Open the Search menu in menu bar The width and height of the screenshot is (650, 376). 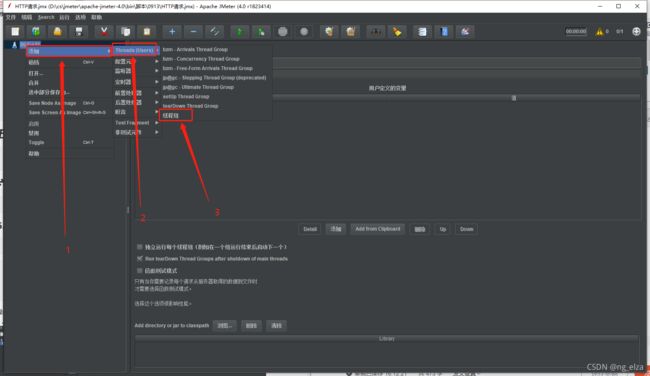(46, 17)
